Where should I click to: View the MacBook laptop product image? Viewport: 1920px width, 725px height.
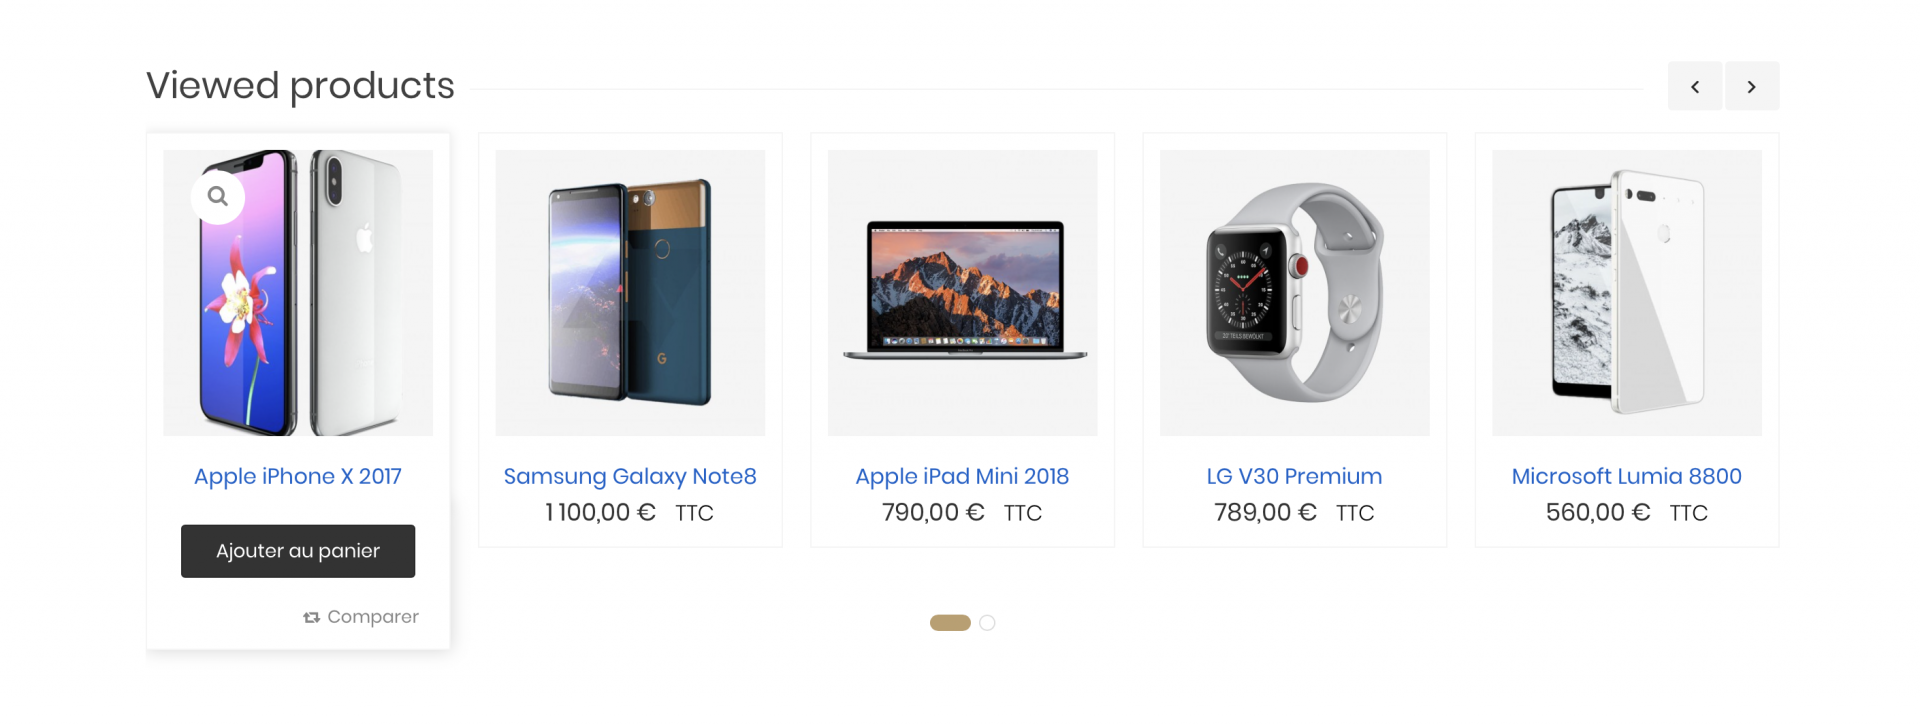[x=962, y=293]
